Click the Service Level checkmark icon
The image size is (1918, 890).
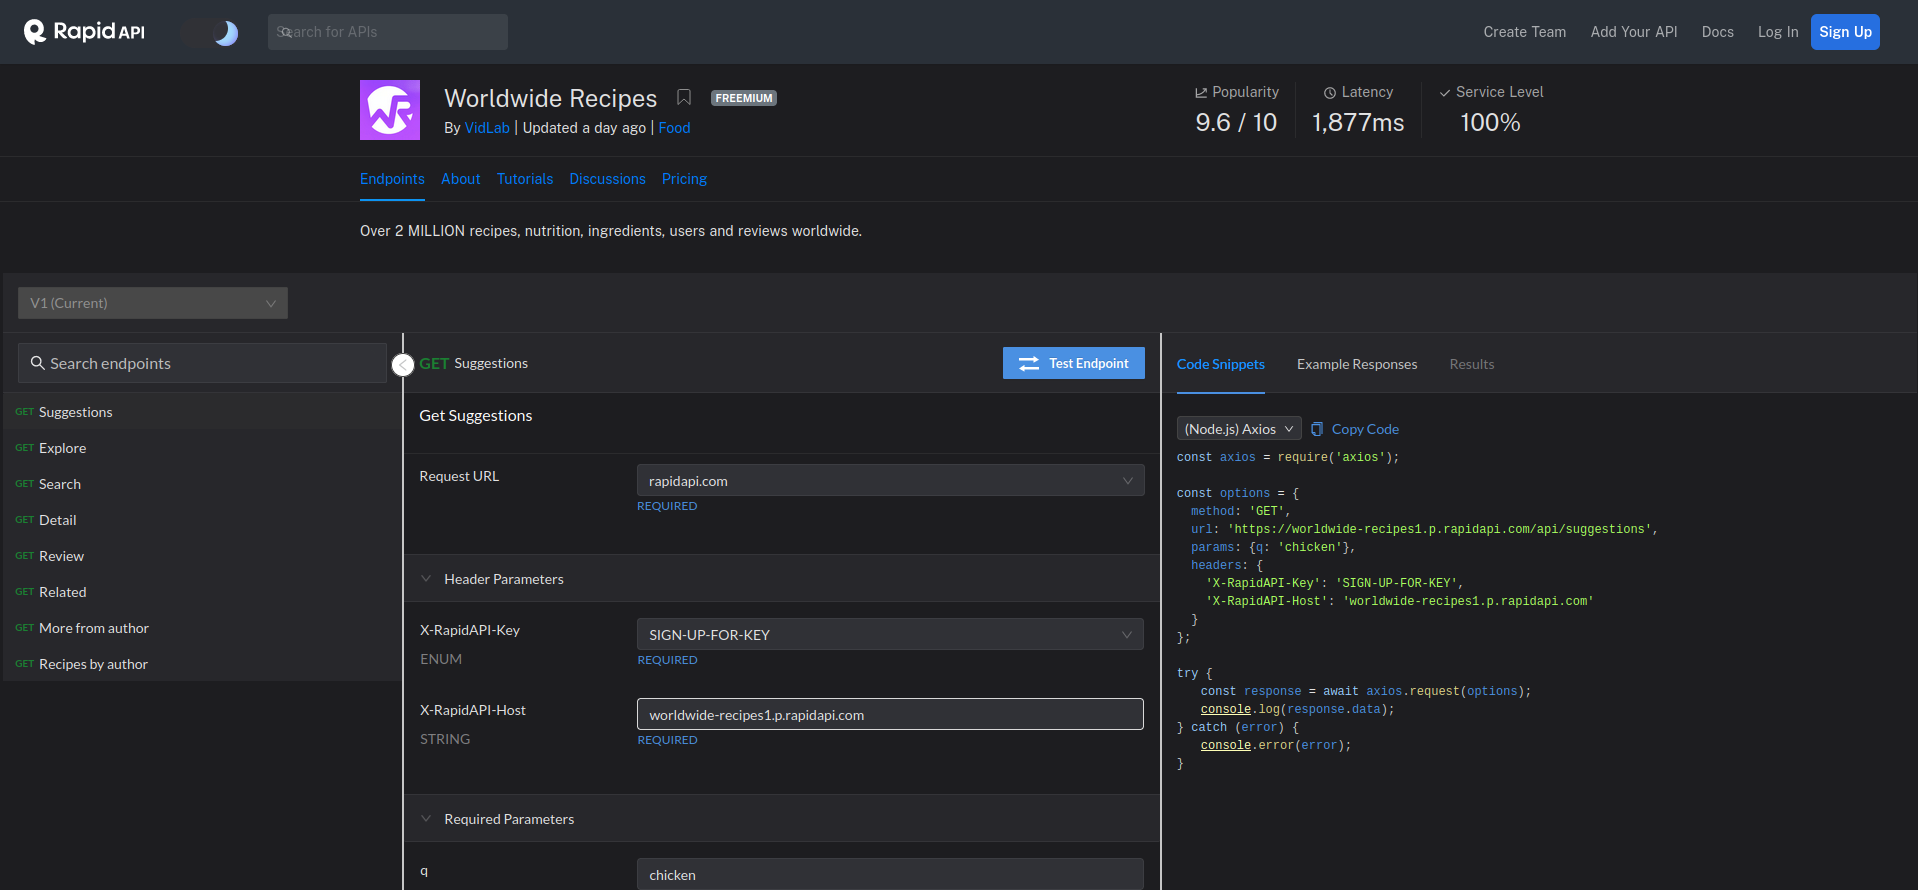[x=1445, y=92]
